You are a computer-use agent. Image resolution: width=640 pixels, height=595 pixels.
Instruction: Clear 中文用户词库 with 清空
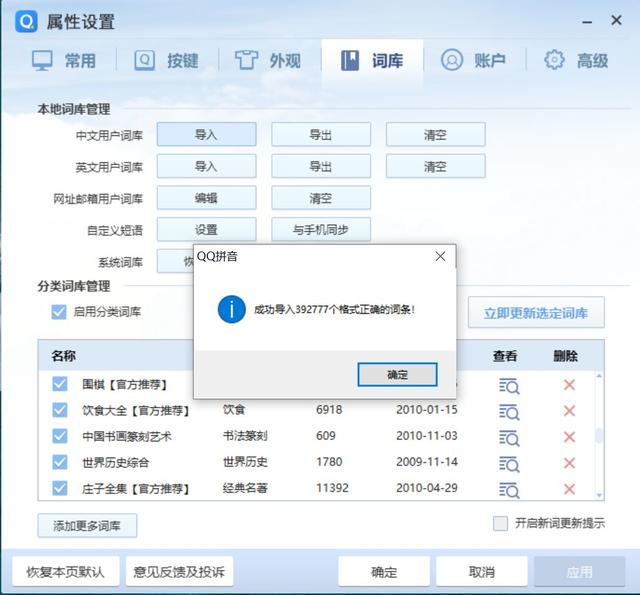(x=436, y=134)
